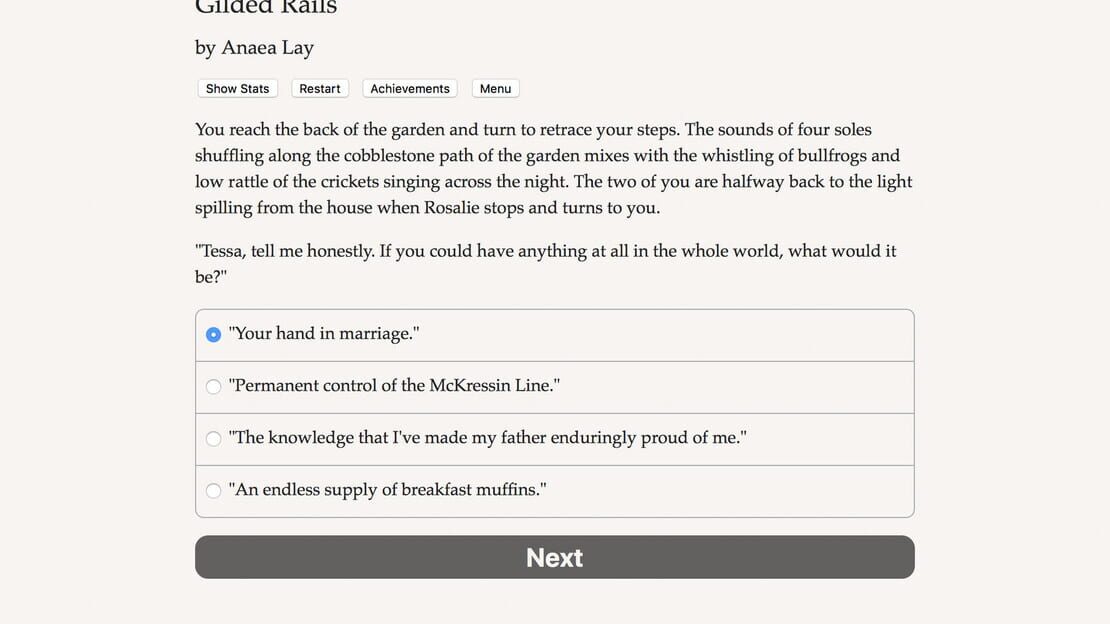This screenshot has height=624, width=1110.
Task: Click the Restart button
Action: point(319,89)
